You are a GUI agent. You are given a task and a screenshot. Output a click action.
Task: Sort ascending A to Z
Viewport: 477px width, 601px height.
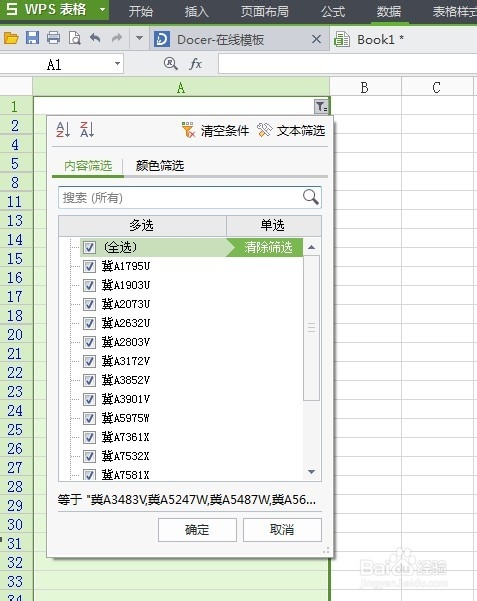(x=63, y=130)
